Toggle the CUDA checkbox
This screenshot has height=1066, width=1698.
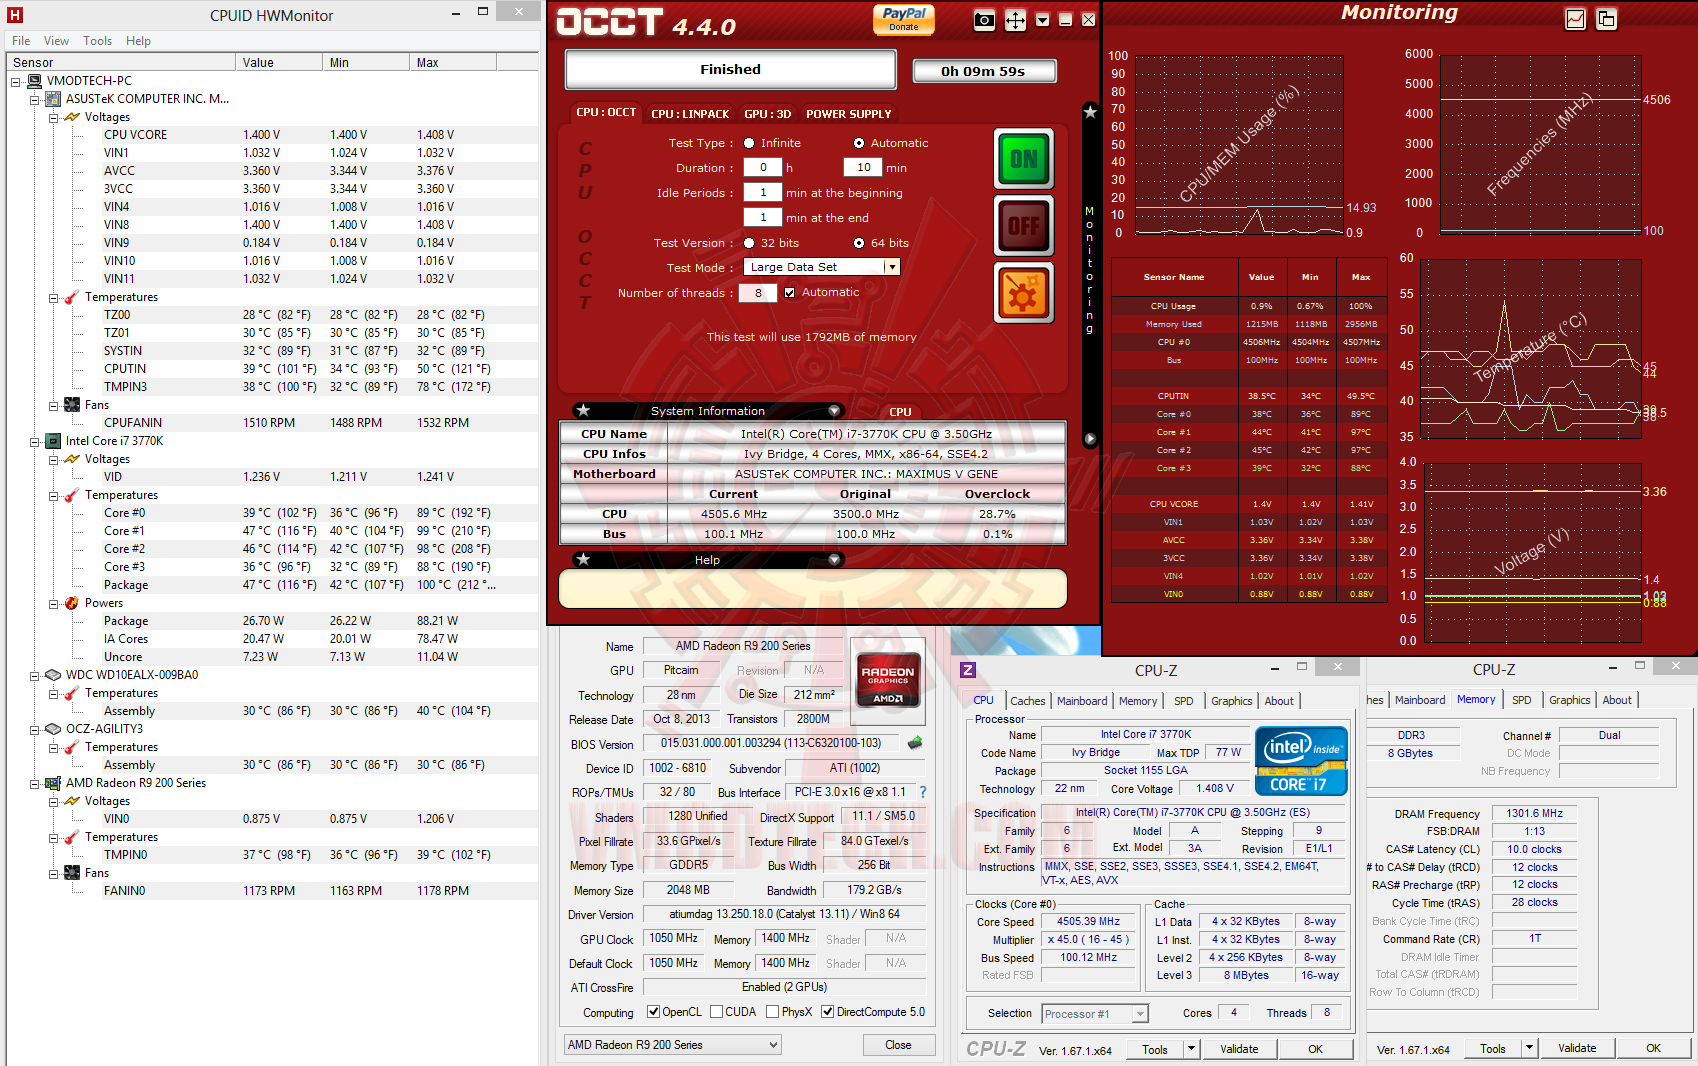point(717,1012)
